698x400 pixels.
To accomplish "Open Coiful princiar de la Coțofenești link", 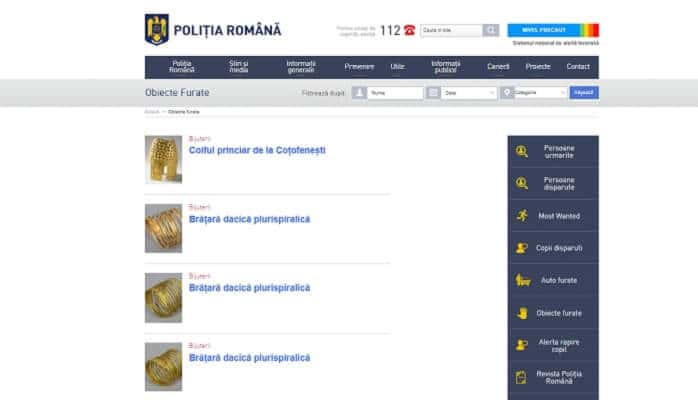I will (x=257, y=150).
